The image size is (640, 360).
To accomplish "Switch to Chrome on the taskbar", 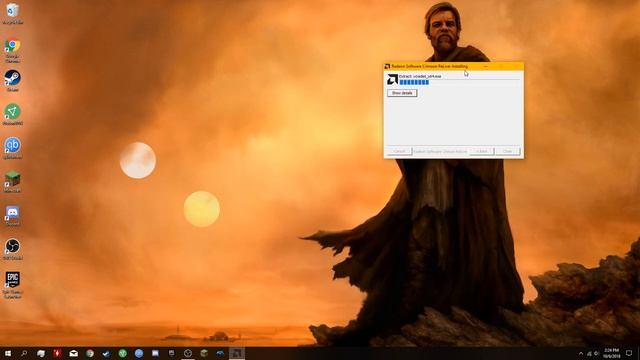I will (90, 353).
